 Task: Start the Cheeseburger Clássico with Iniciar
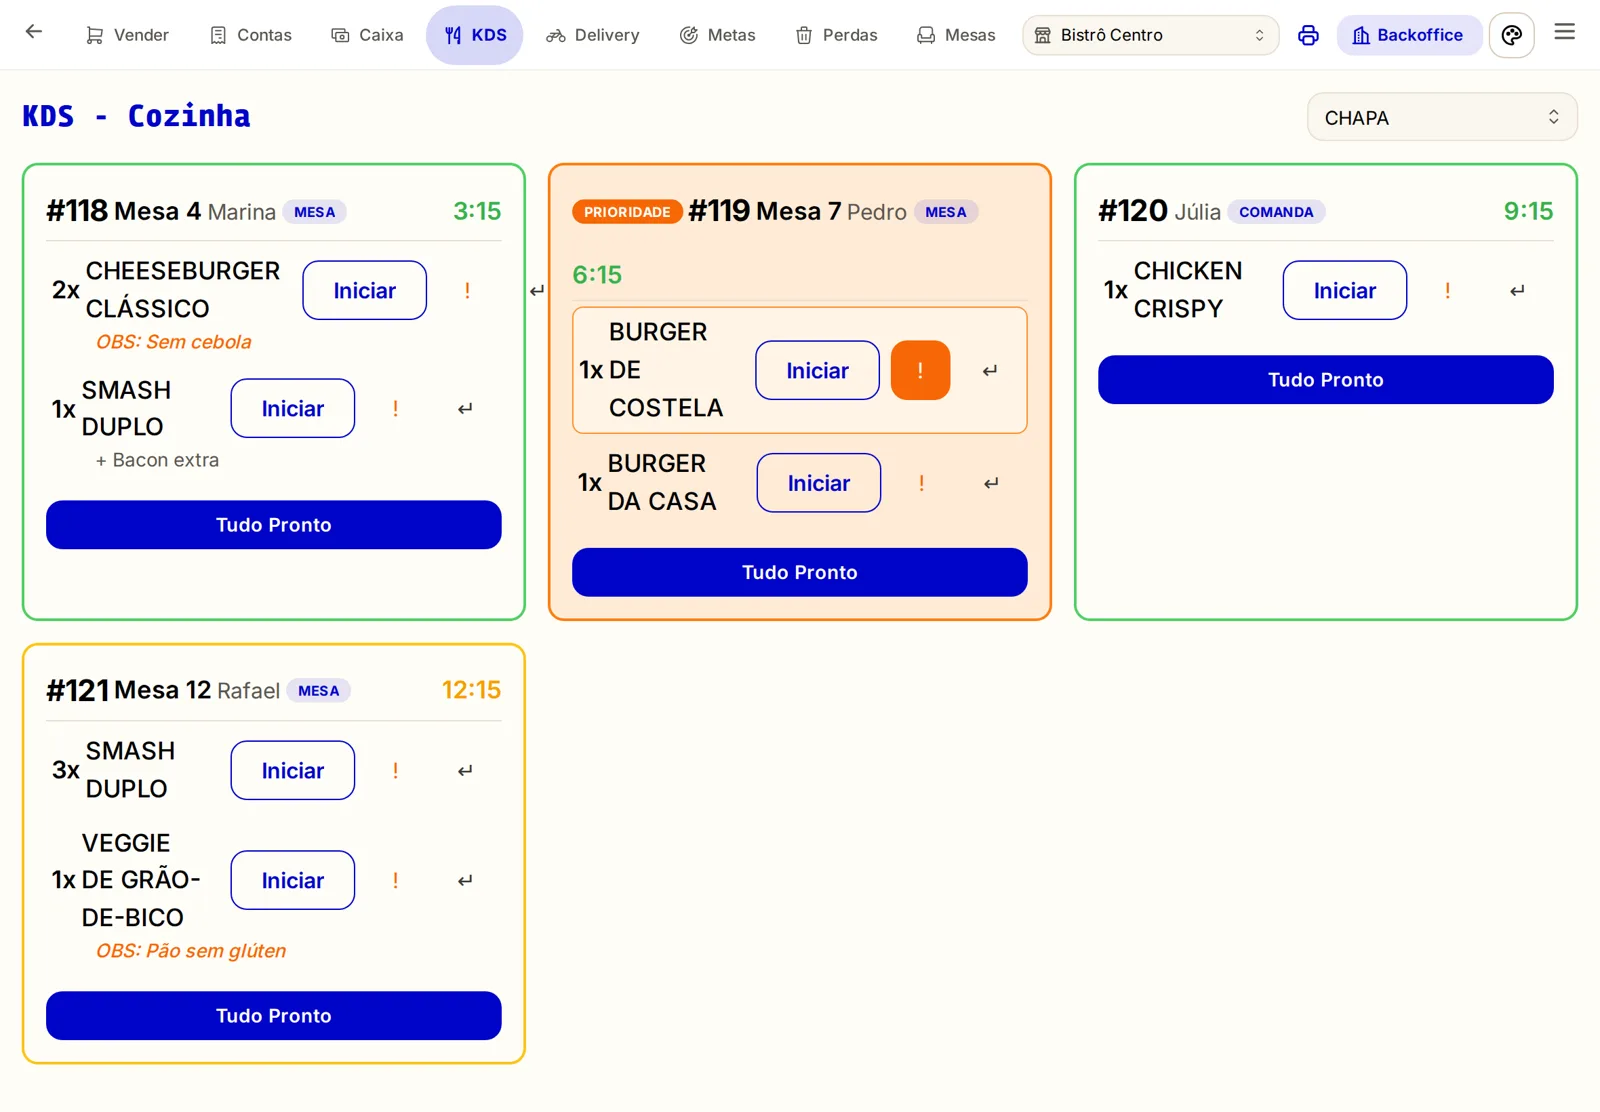click(x=365, y=291)
